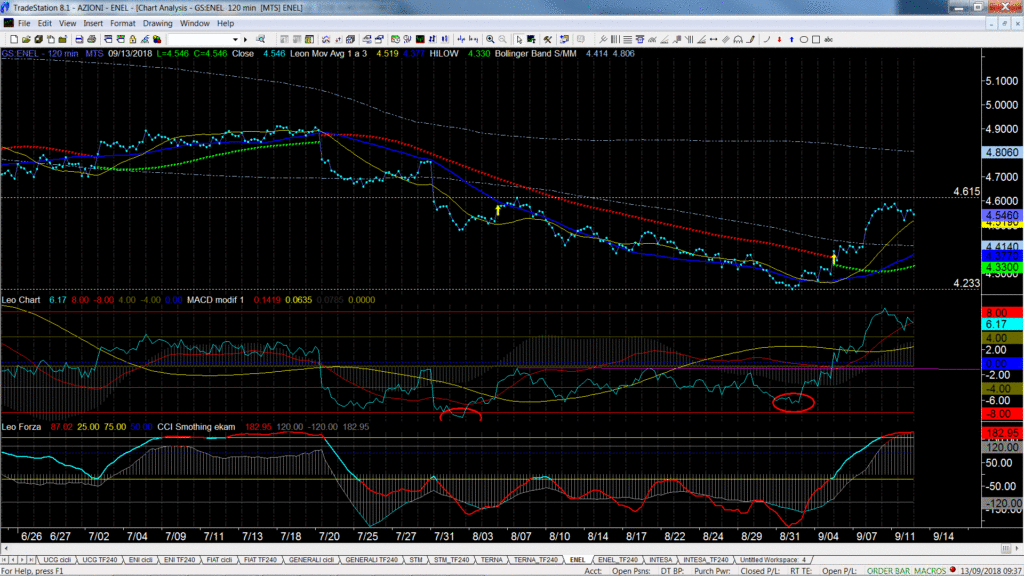Click the Leo Forza indicator title
This screenshot has height=576, width=1024.
pos(21,426)
